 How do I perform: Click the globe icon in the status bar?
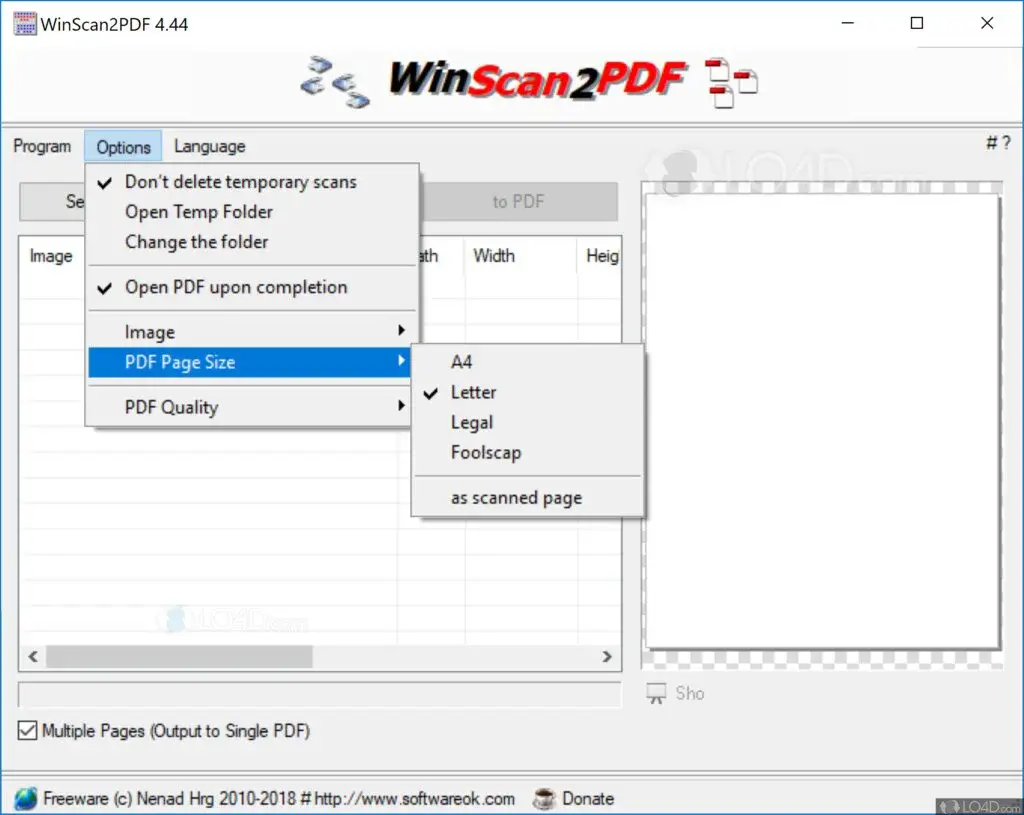(x=25, y=798)
